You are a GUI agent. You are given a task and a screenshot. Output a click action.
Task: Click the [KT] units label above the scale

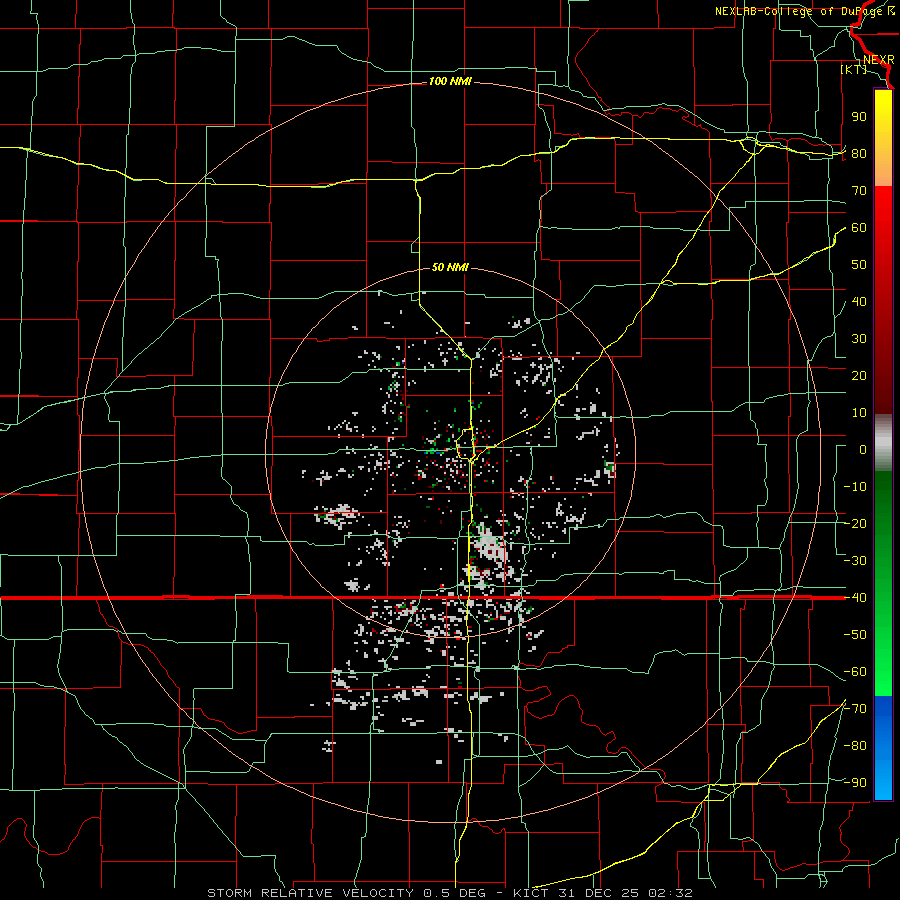[854, 69]
